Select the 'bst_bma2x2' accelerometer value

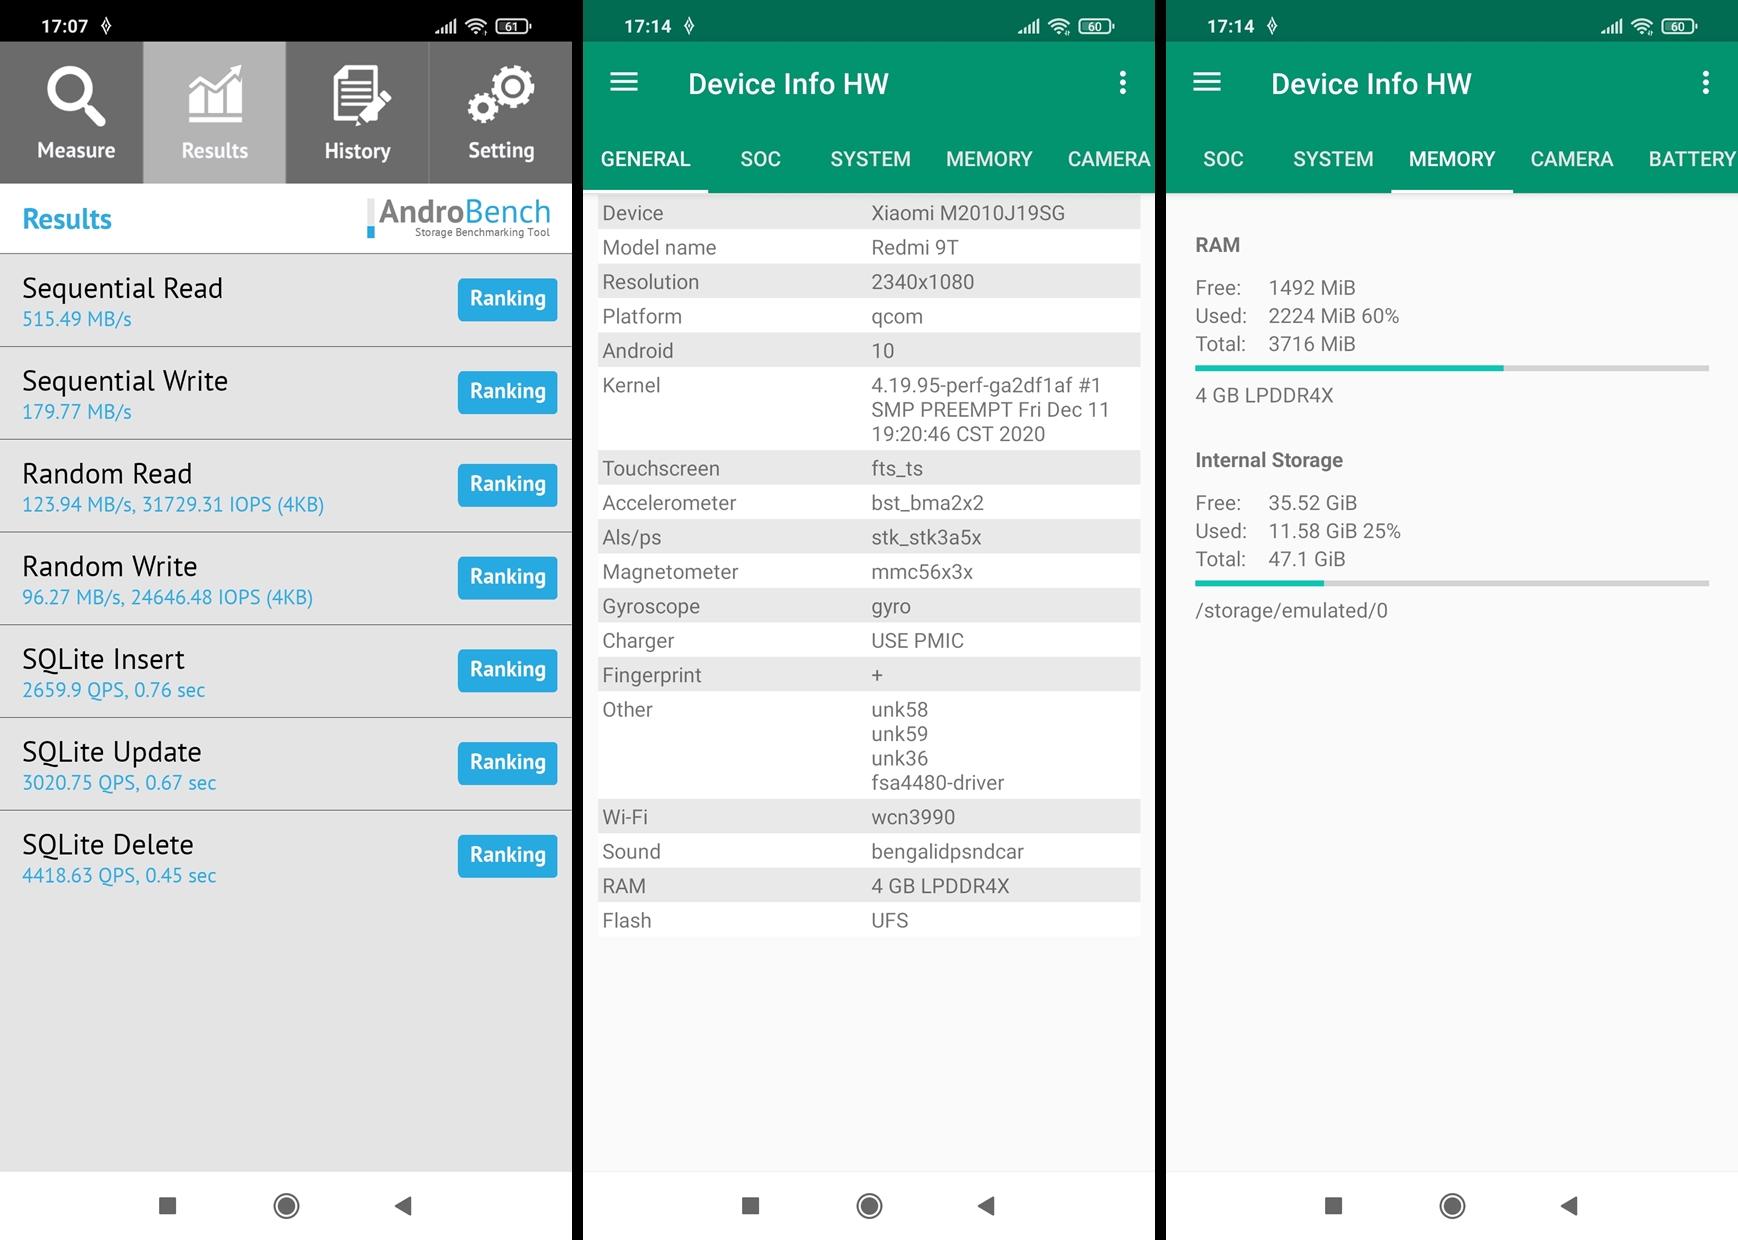point(927,503)
